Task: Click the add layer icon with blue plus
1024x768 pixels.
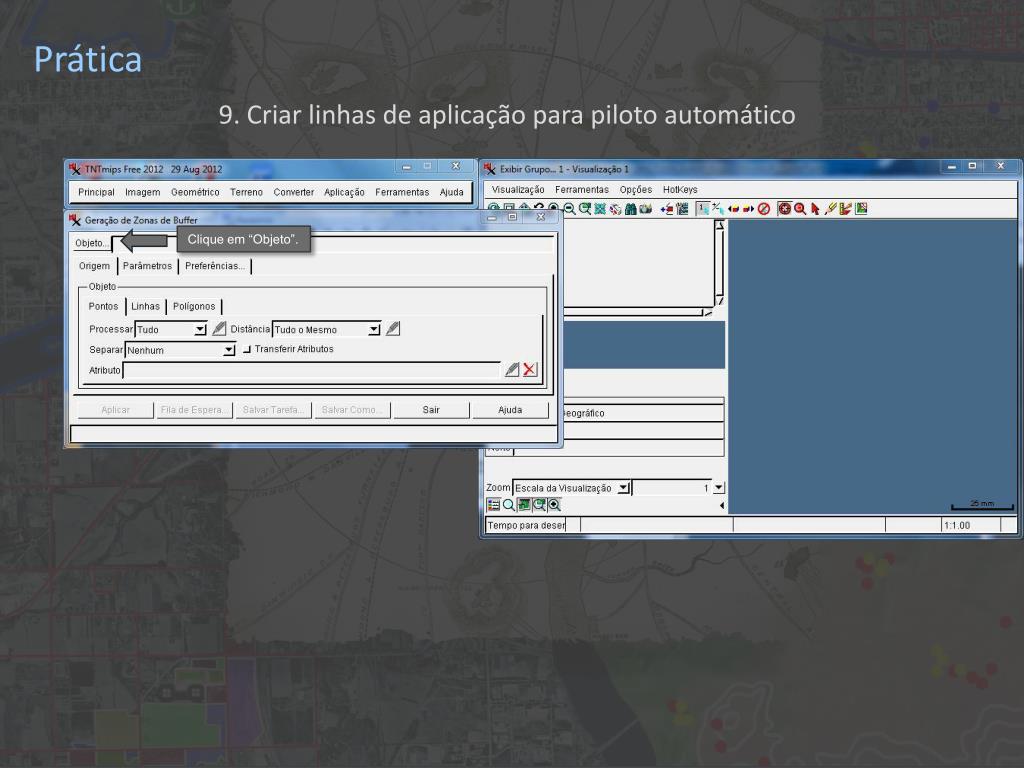Action: pos(667,209)
